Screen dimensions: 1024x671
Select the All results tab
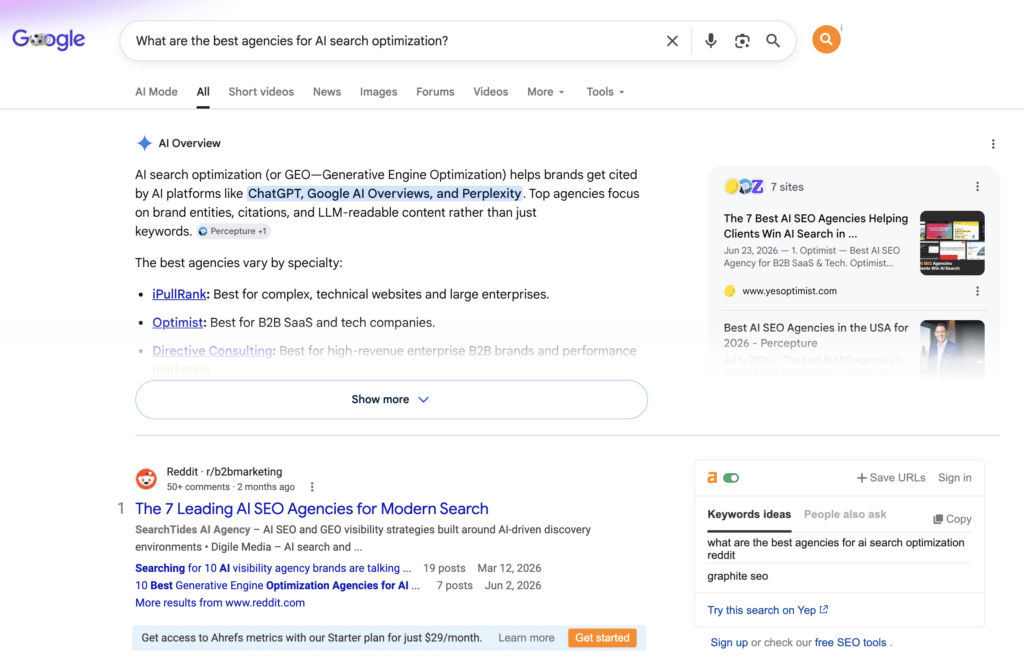pos(203,92)
